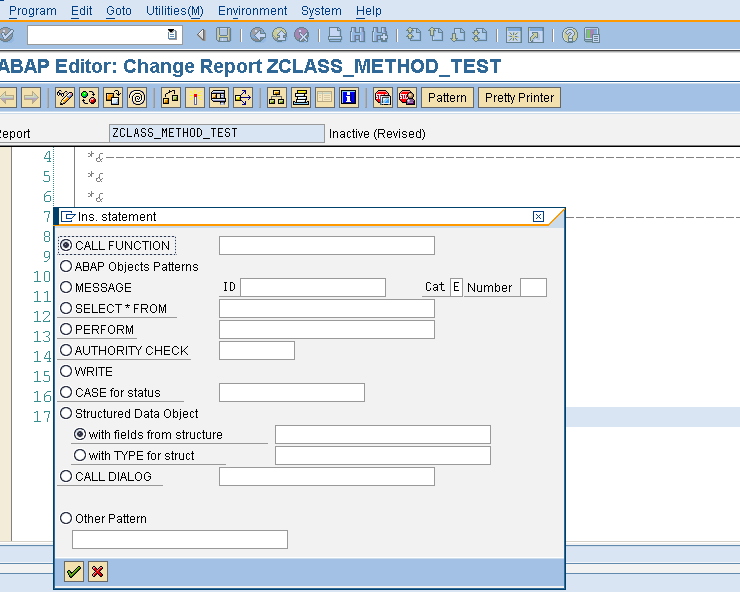Screen dimensions: 740x592
Task: Click the red Cancel icon in toolbar
Action: (302, 35)
